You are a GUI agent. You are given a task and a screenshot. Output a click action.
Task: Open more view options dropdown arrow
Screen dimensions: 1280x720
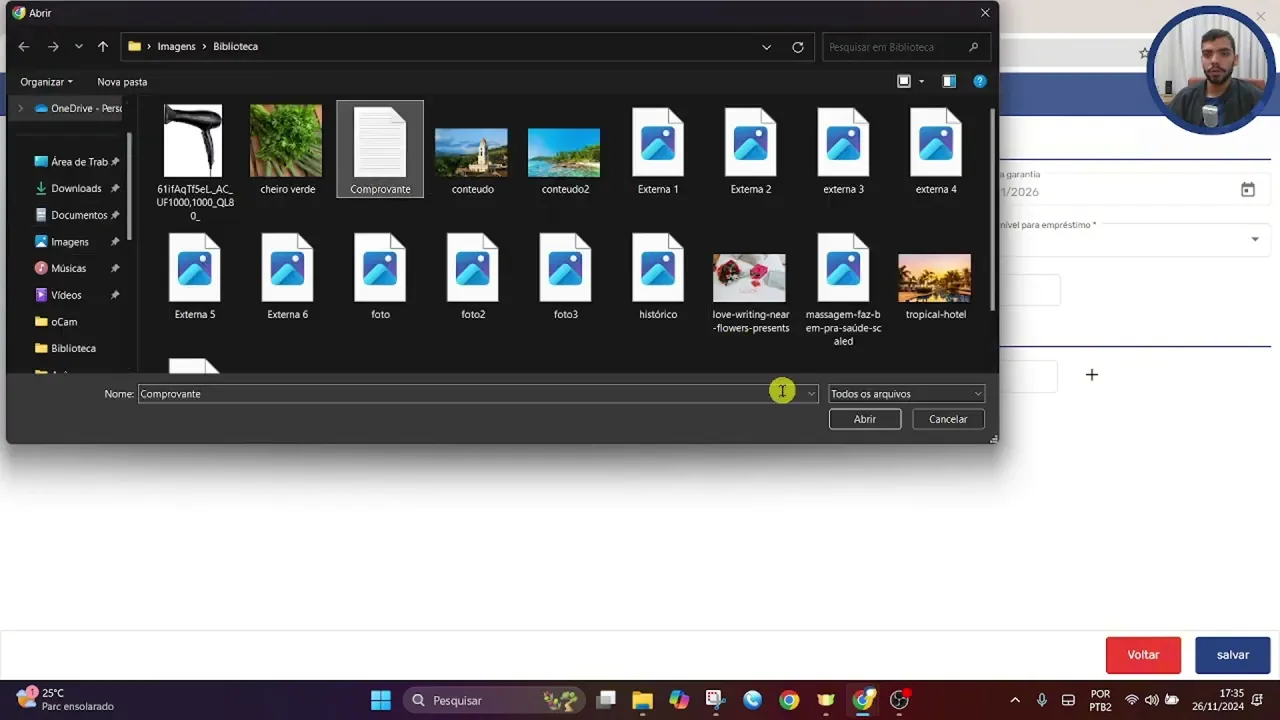pyautogui.click(x=921, y=82)
